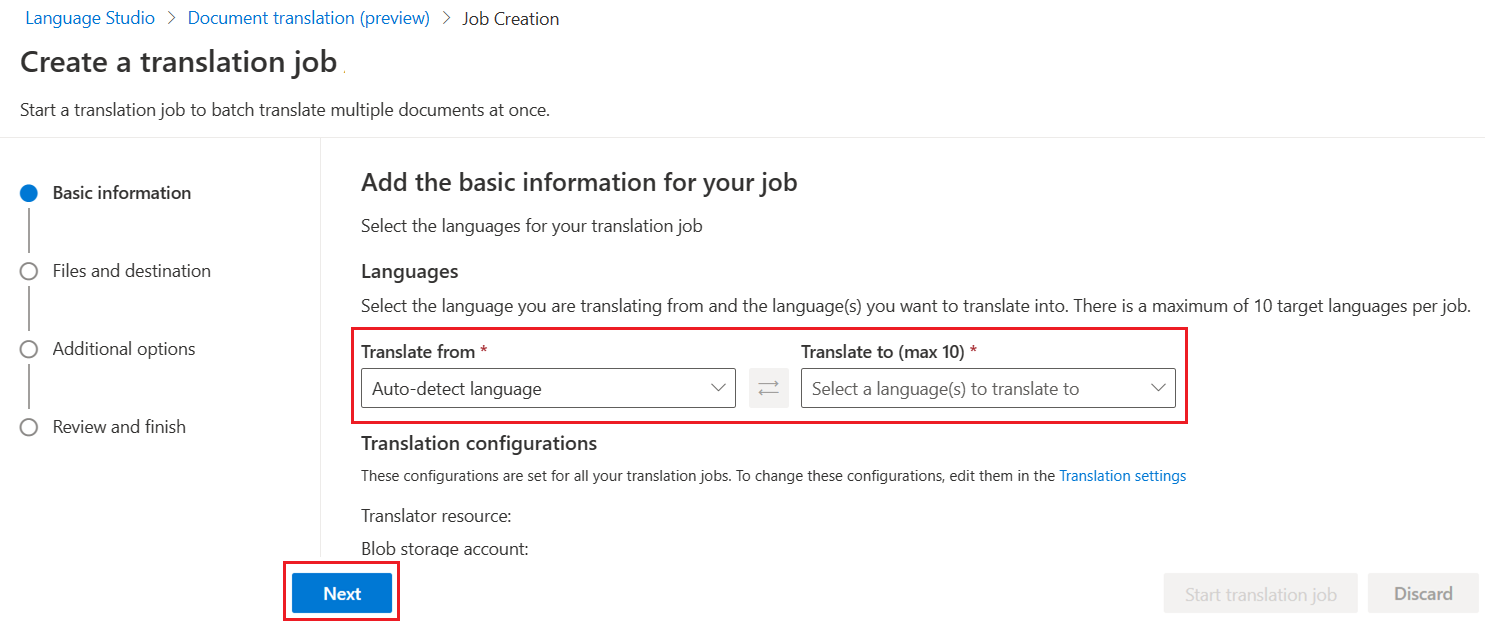
Task: Click the Files and destination step circle
Action: [x=29, y=271]
